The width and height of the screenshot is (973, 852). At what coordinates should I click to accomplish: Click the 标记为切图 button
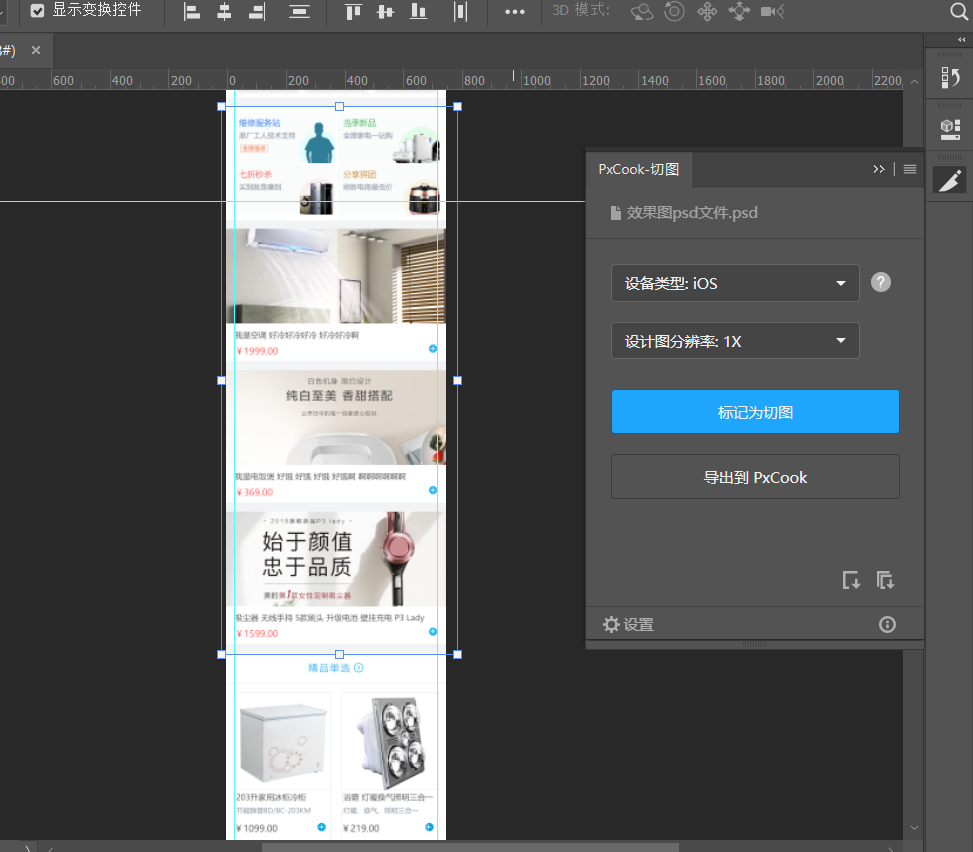(x=755, y=412)
